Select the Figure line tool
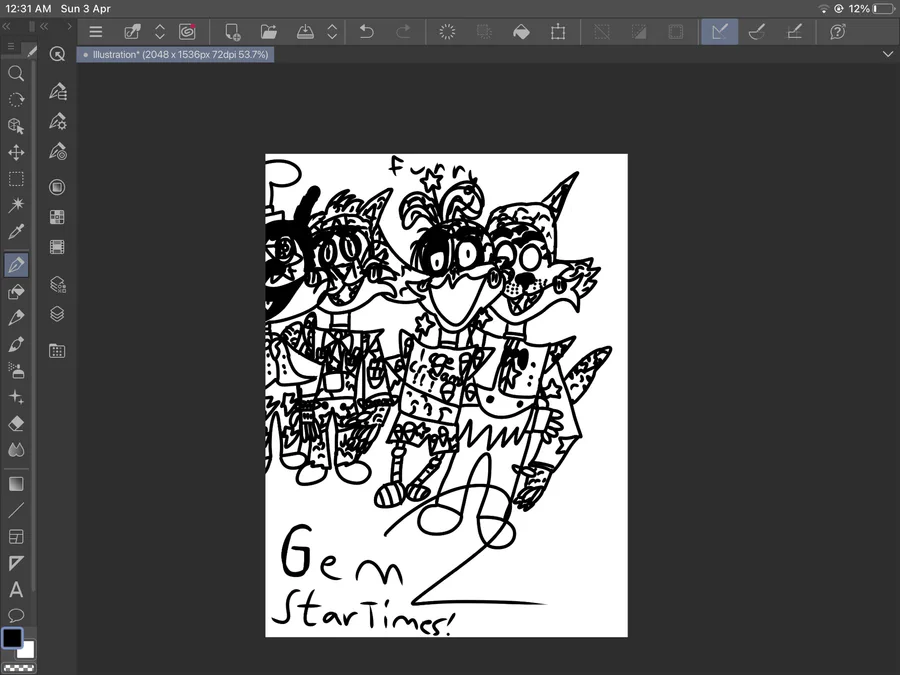900x675 pixels. point(16,510)
